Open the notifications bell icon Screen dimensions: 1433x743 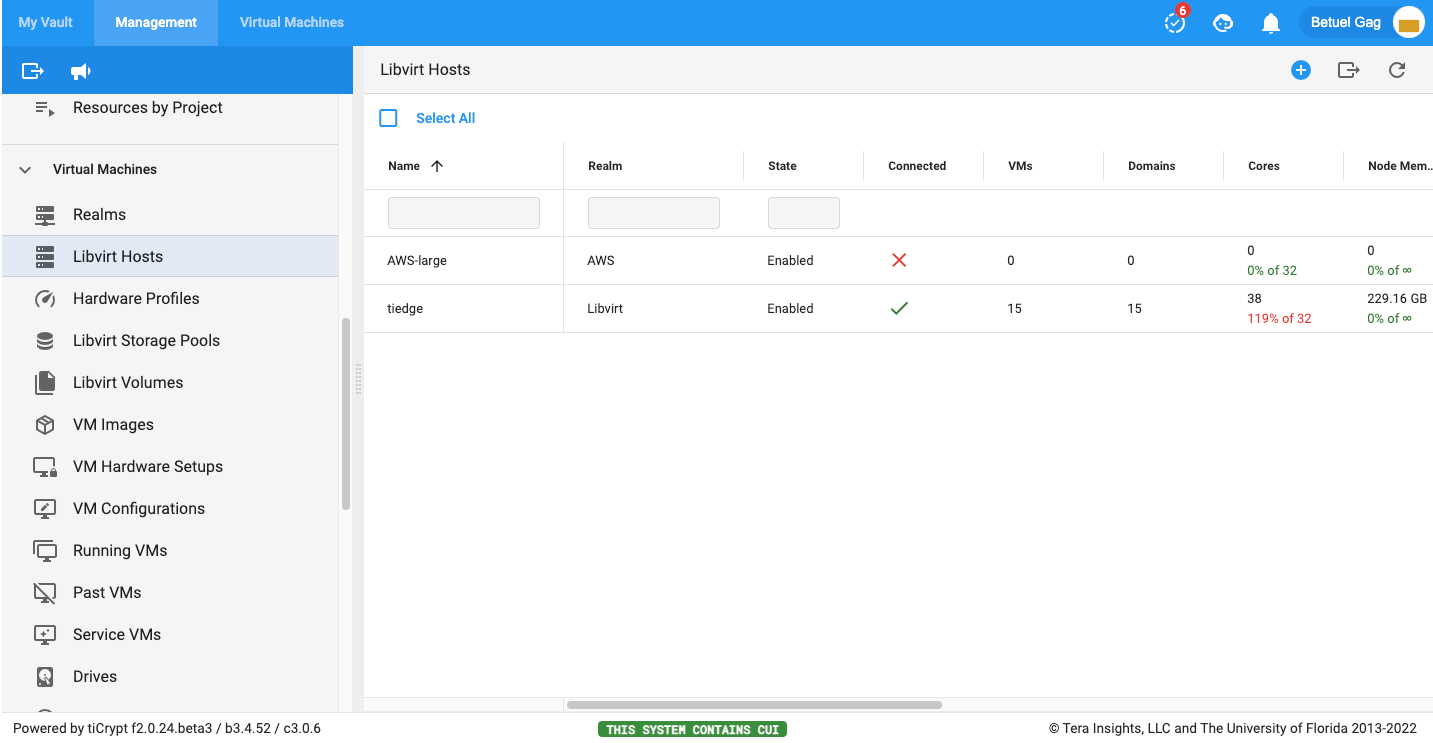pos(1270,23)
